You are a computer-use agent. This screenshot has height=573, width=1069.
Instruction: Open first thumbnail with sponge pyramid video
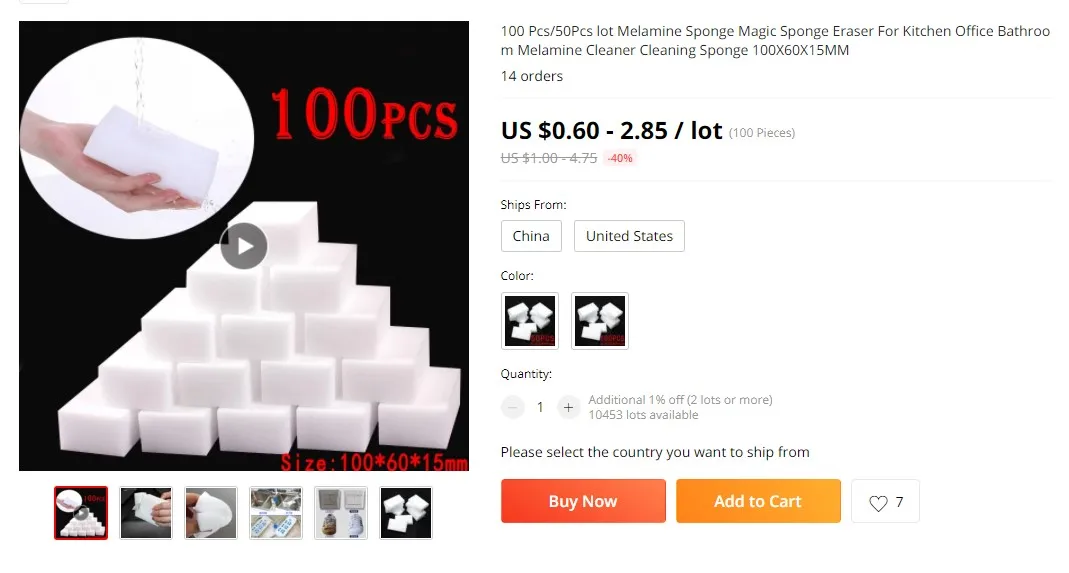click(81, 513)
